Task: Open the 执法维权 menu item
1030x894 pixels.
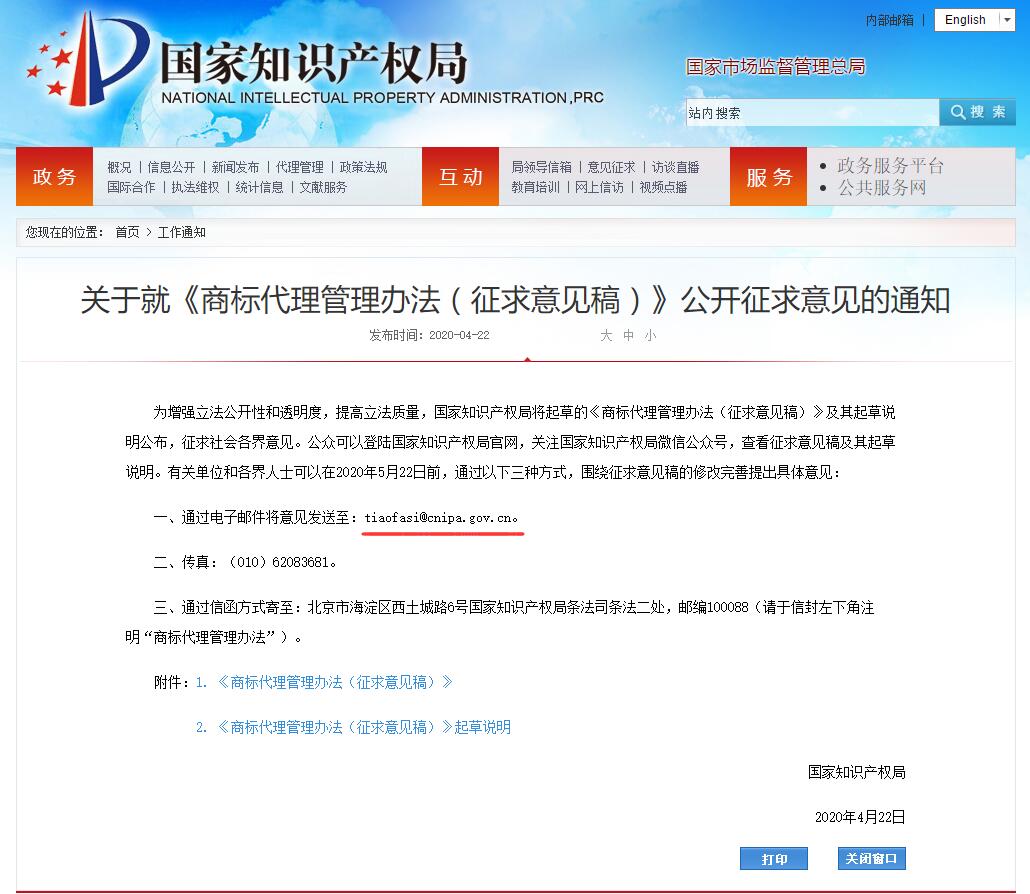Action: (x=195, y=187)
